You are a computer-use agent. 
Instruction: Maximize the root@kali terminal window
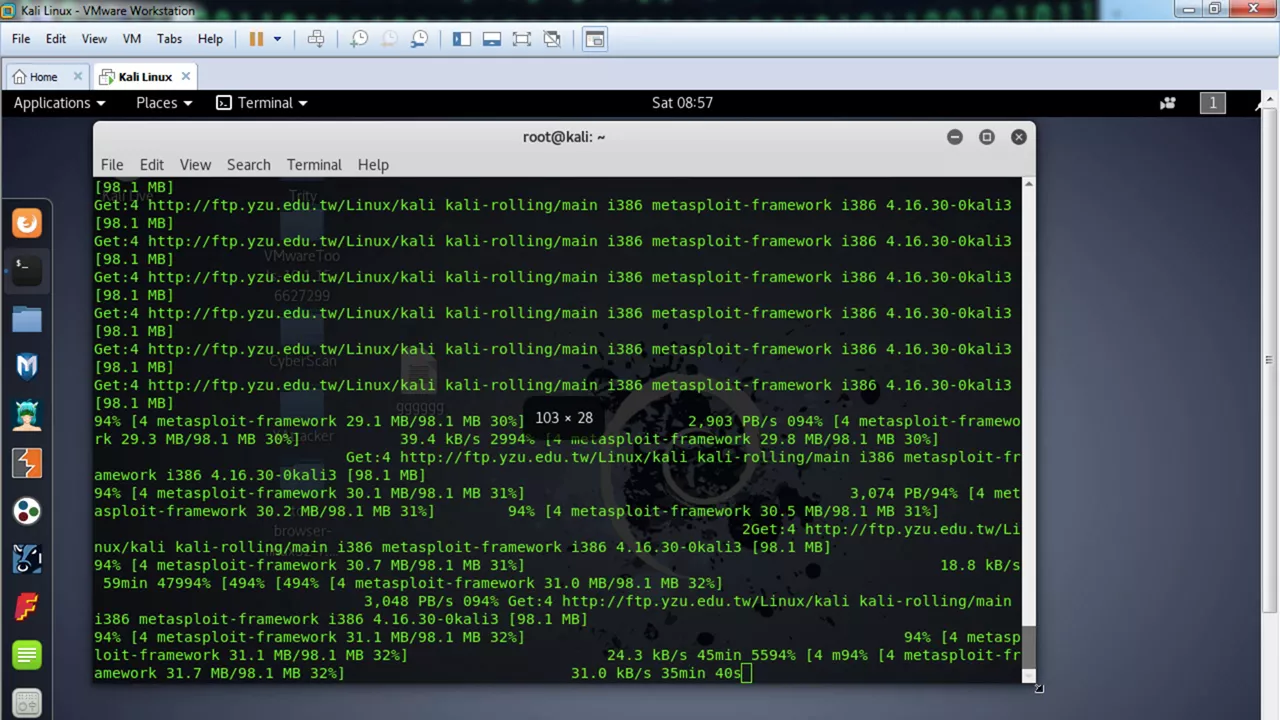click(987, 137)
